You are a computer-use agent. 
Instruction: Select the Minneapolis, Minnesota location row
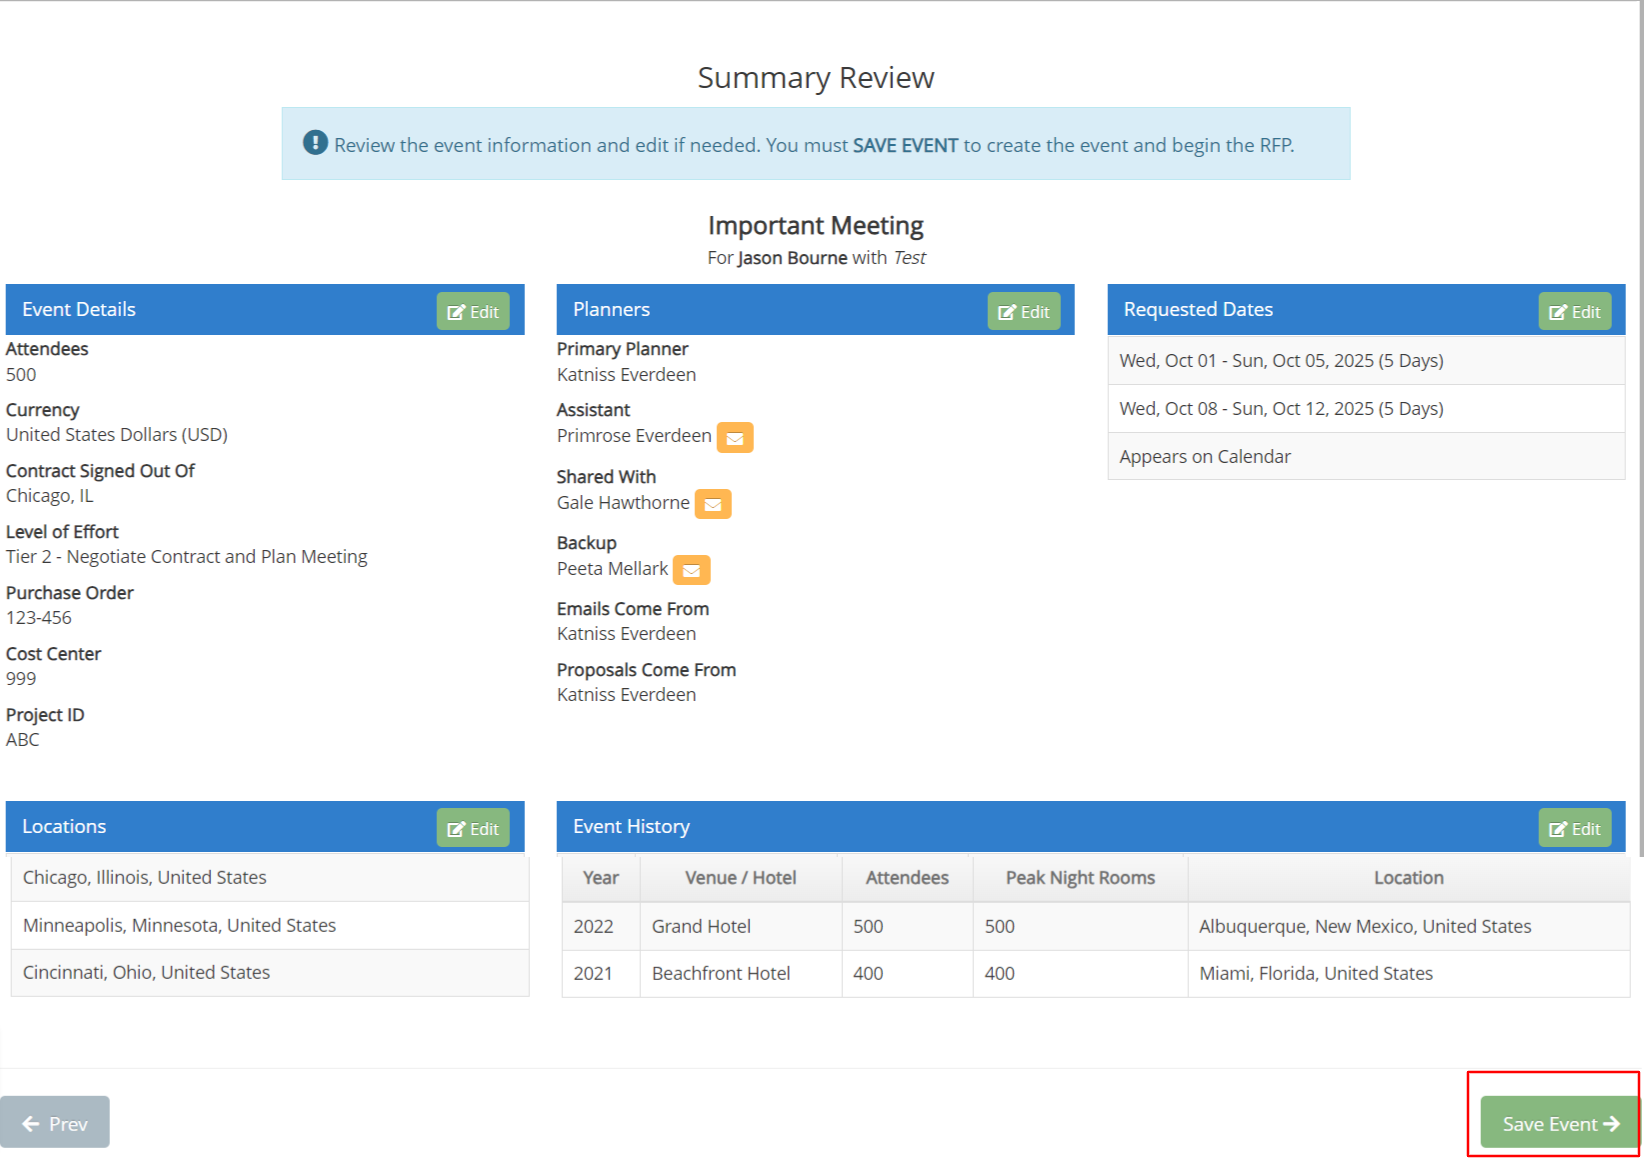[269, 926]
